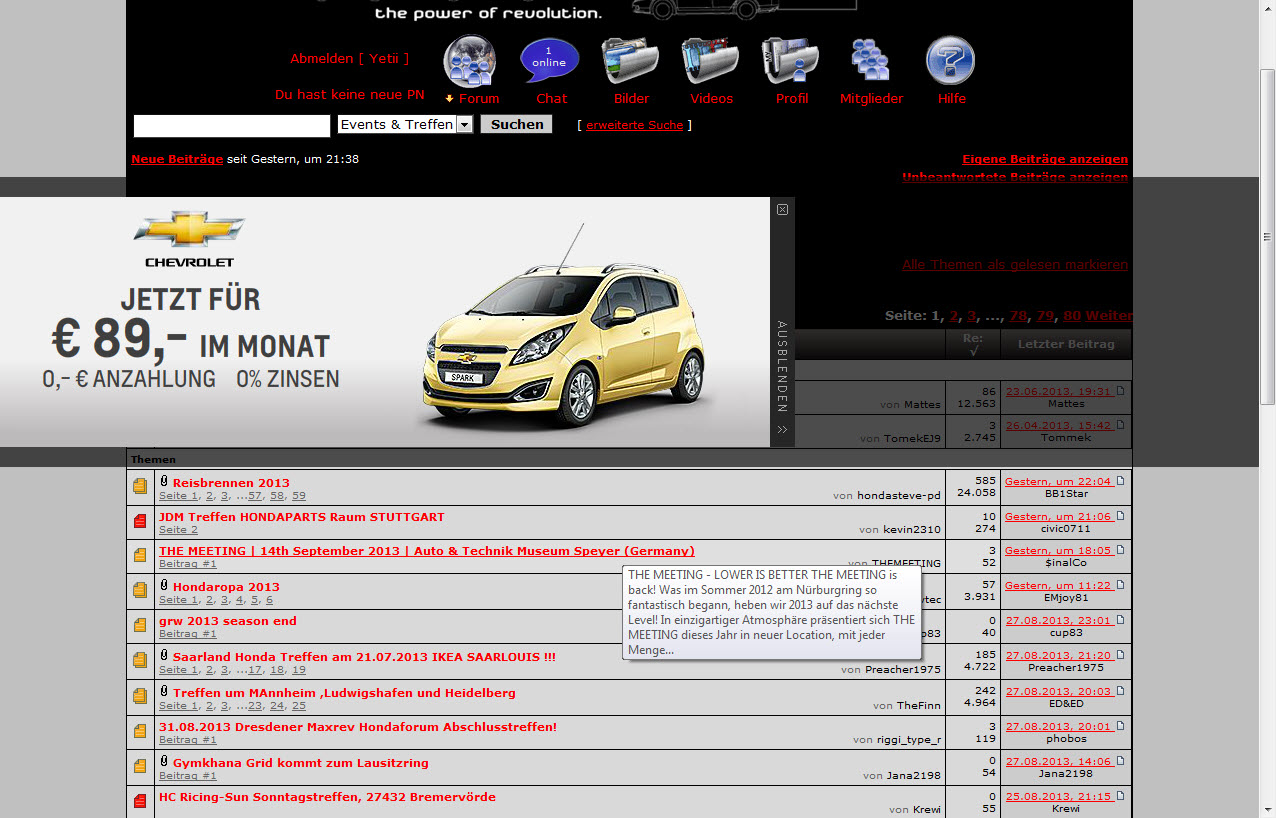This screenshot has height=818, width=1276.
Task: Open the Hondaropa 2013 thread
Action: (226, 587)
